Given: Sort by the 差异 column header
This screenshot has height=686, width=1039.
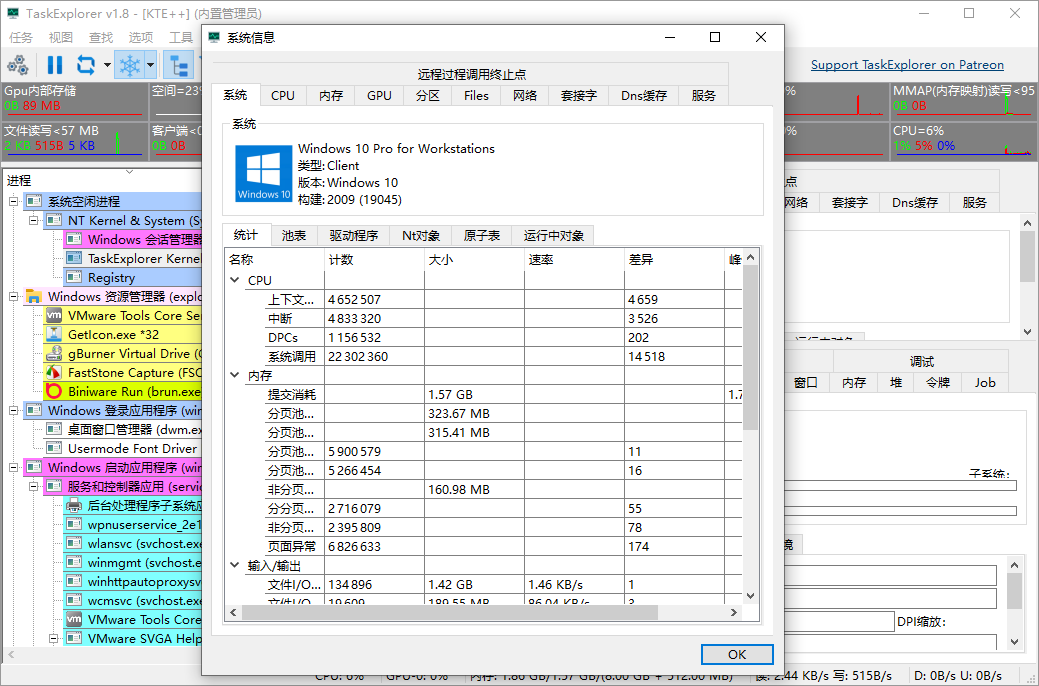Looking at the screenshot, I should (x=674, y=260).
